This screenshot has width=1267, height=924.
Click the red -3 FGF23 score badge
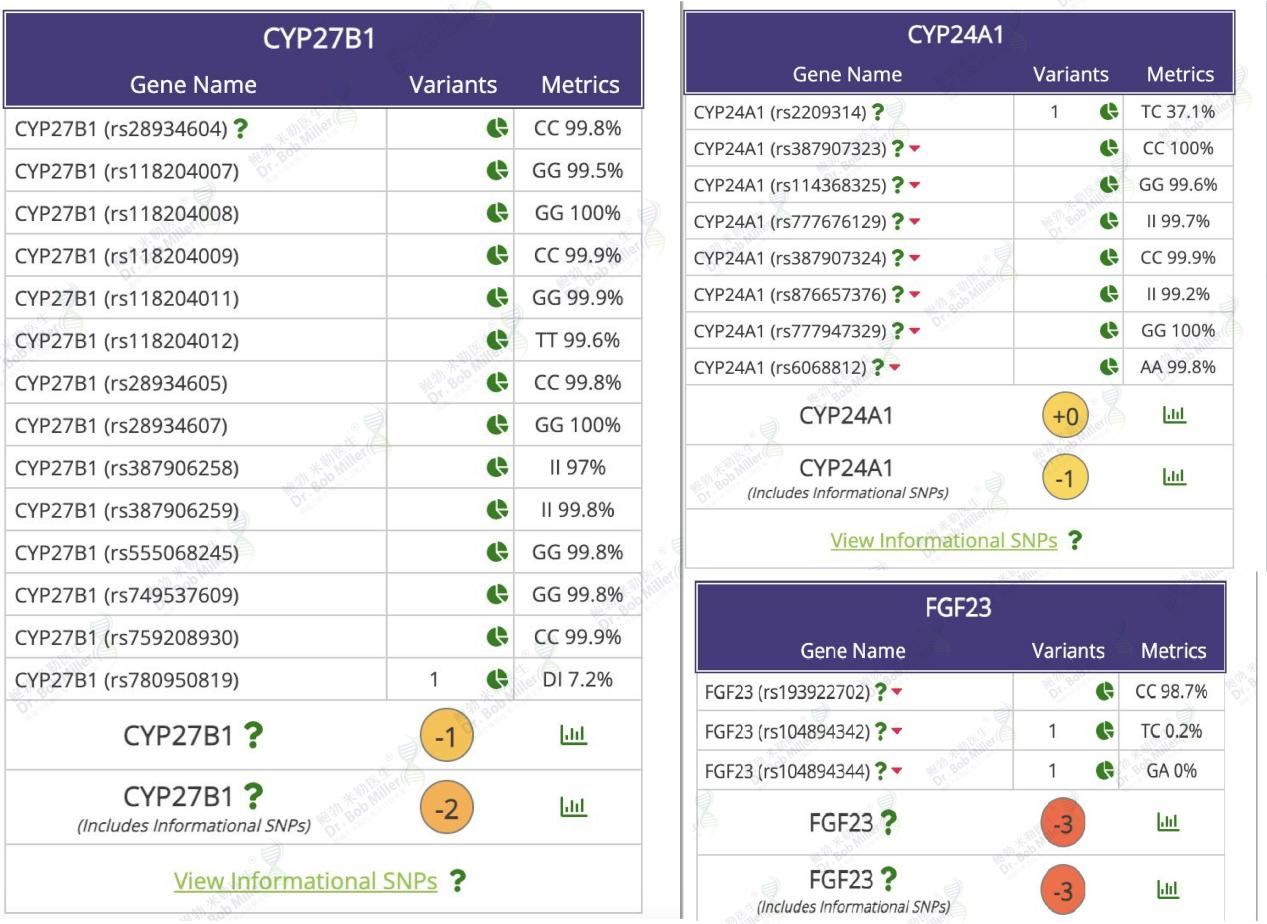pos(1065,824)
